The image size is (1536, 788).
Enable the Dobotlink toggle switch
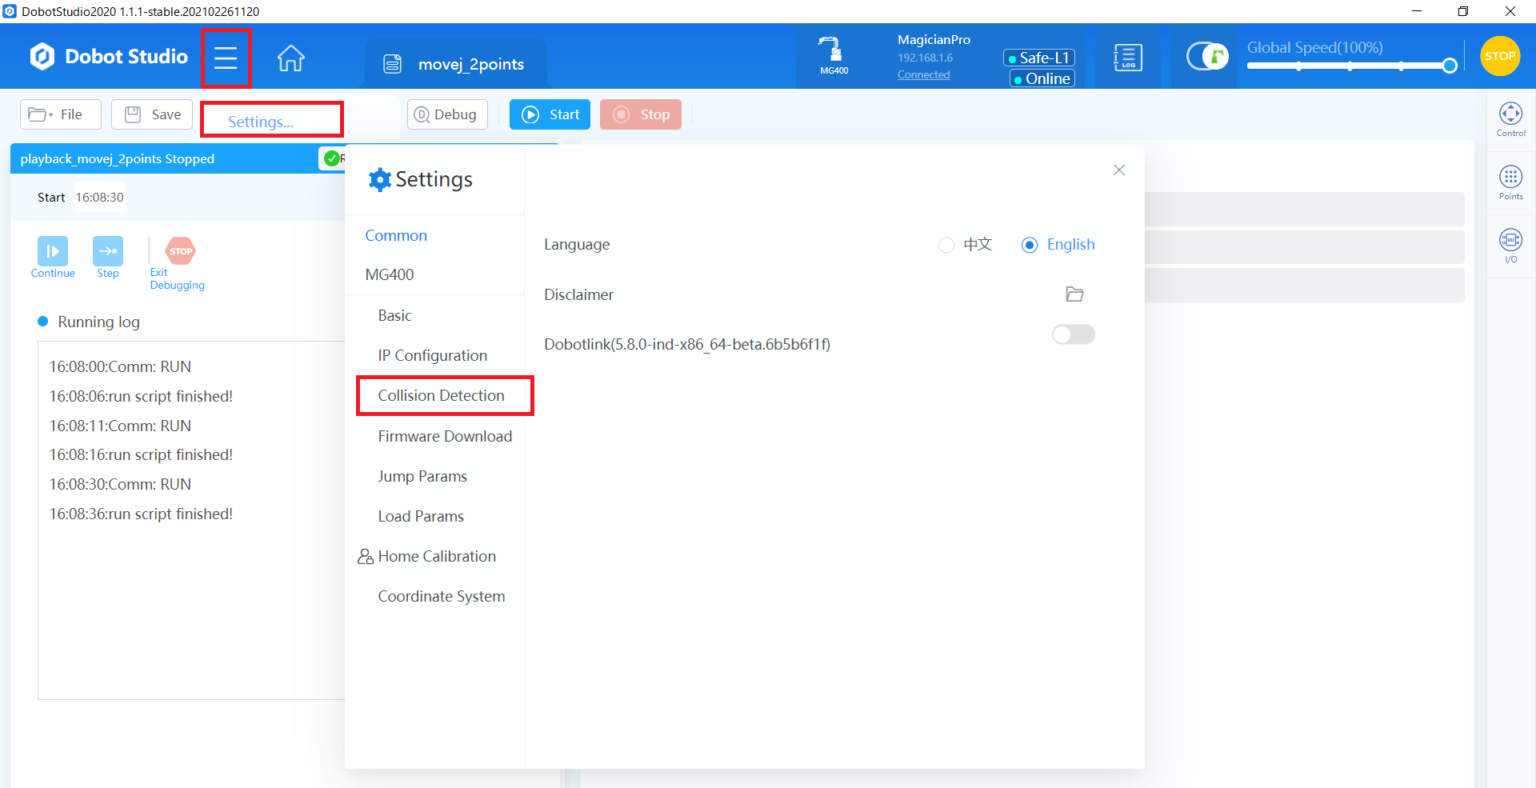[x=1073, y=334]
